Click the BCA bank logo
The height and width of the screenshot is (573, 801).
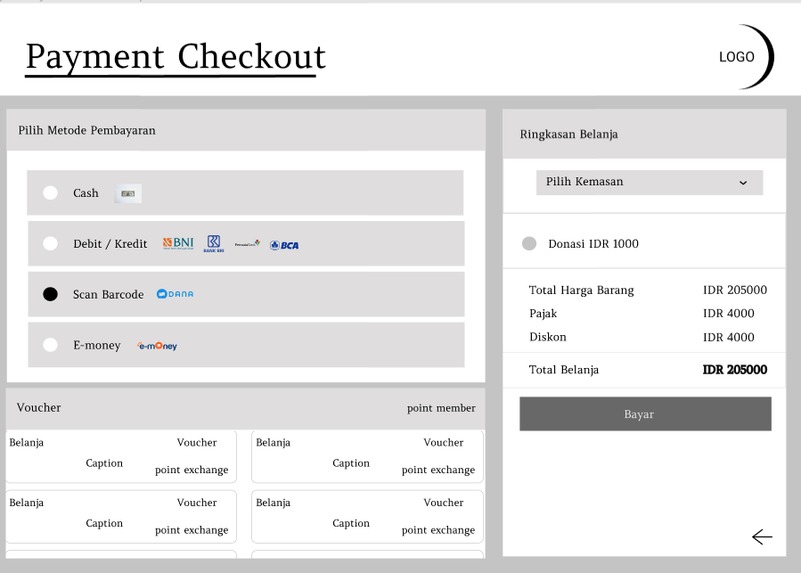point(284,245)
